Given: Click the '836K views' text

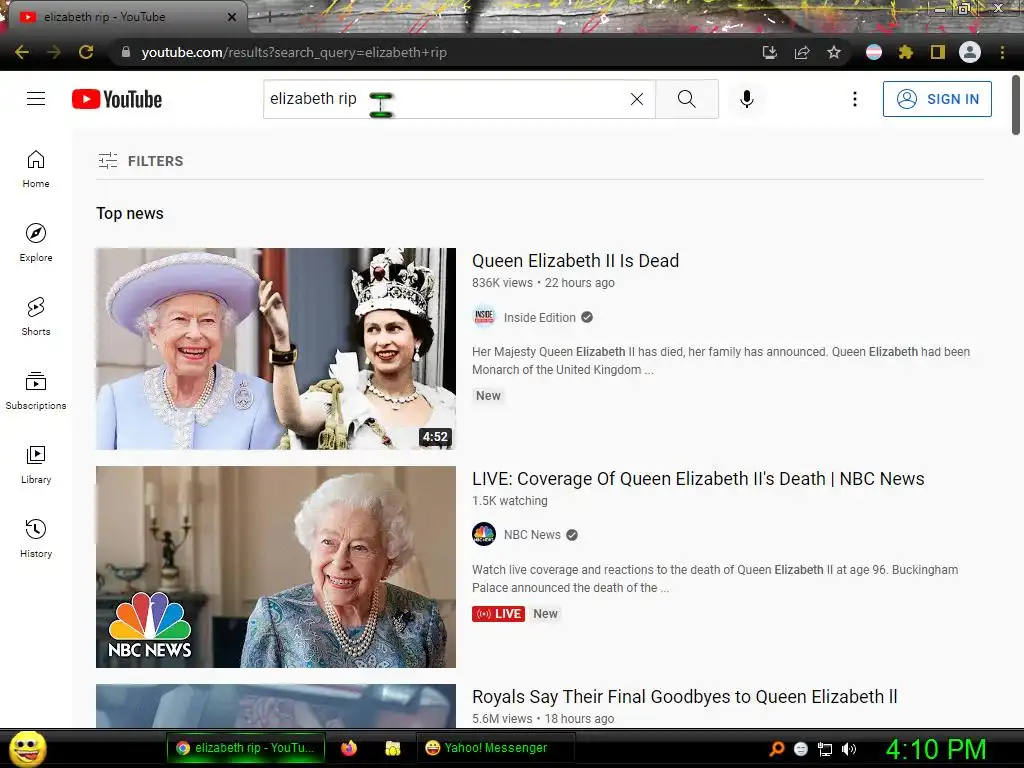Looking at the screenshot, I should [502, 283].
